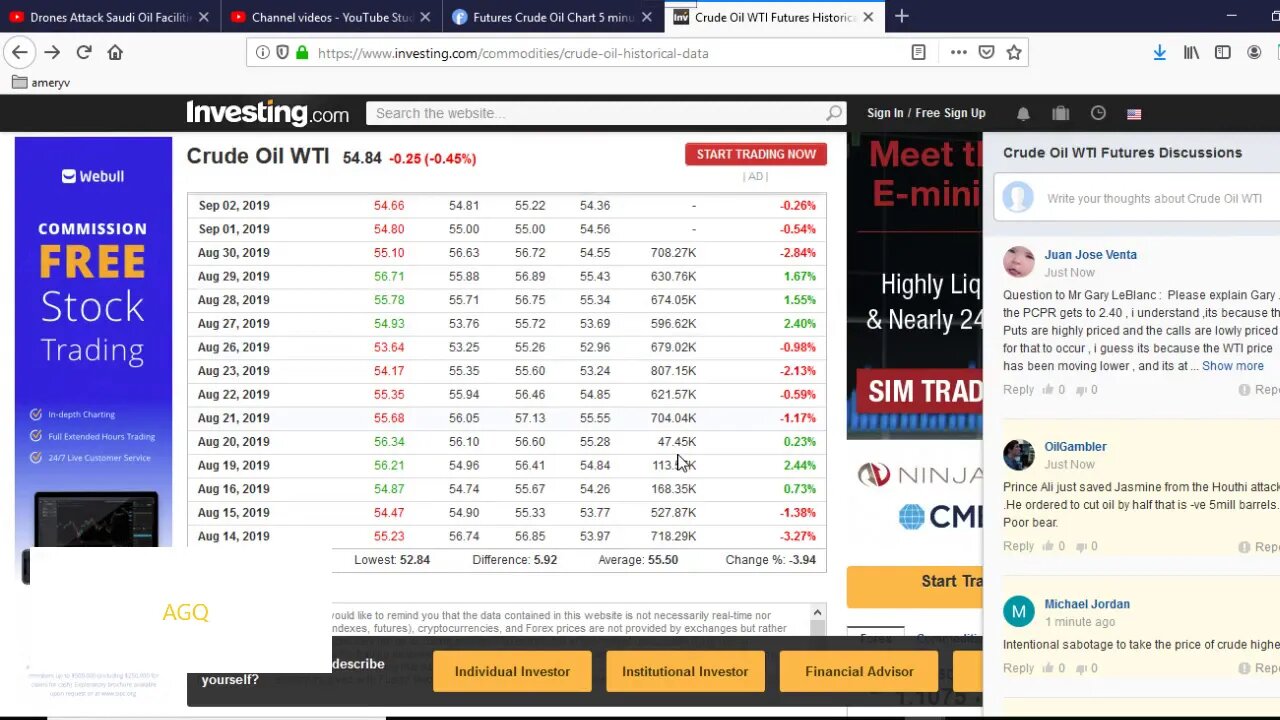This screenshot has width=1280, height=720.
Task: Open the recent history clock icon
Action: pos(1098,113)
